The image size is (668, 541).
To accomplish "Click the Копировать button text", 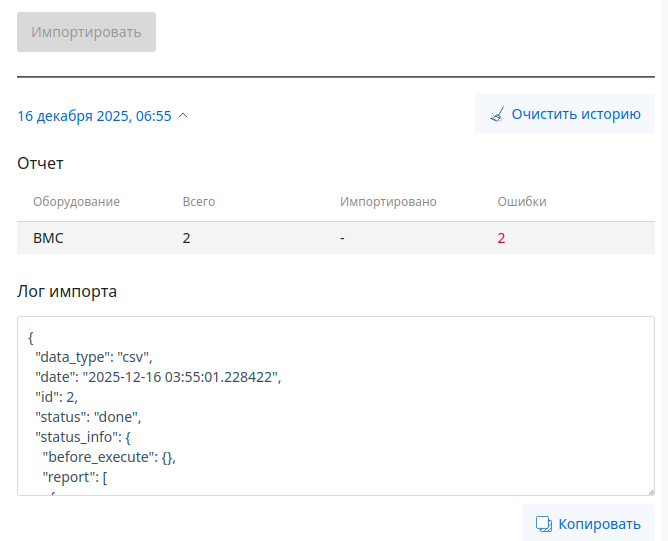I will point(599,524).
